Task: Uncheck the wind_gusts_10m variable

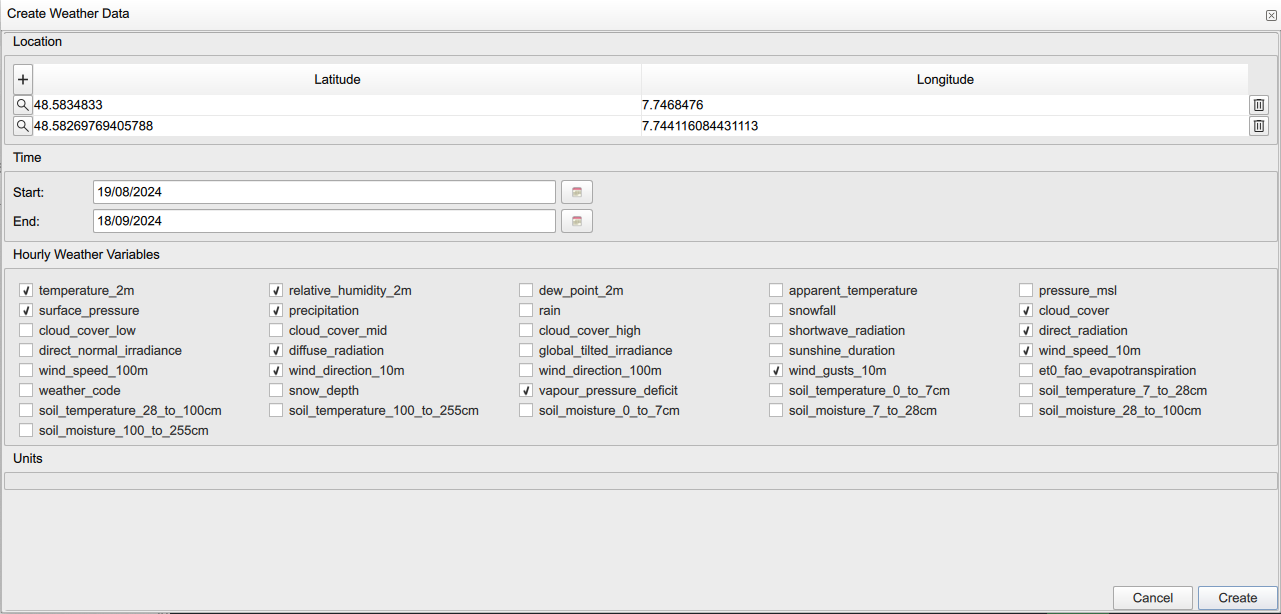Action: 775,370
